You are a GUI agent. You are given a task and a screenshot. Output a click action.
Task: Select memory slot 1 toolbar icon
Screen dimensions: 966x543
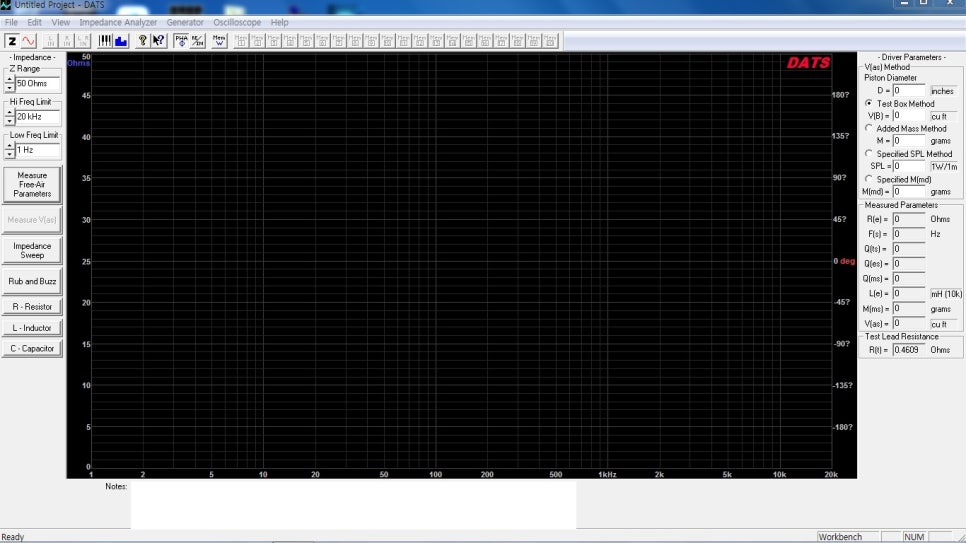tap(241, 41)
